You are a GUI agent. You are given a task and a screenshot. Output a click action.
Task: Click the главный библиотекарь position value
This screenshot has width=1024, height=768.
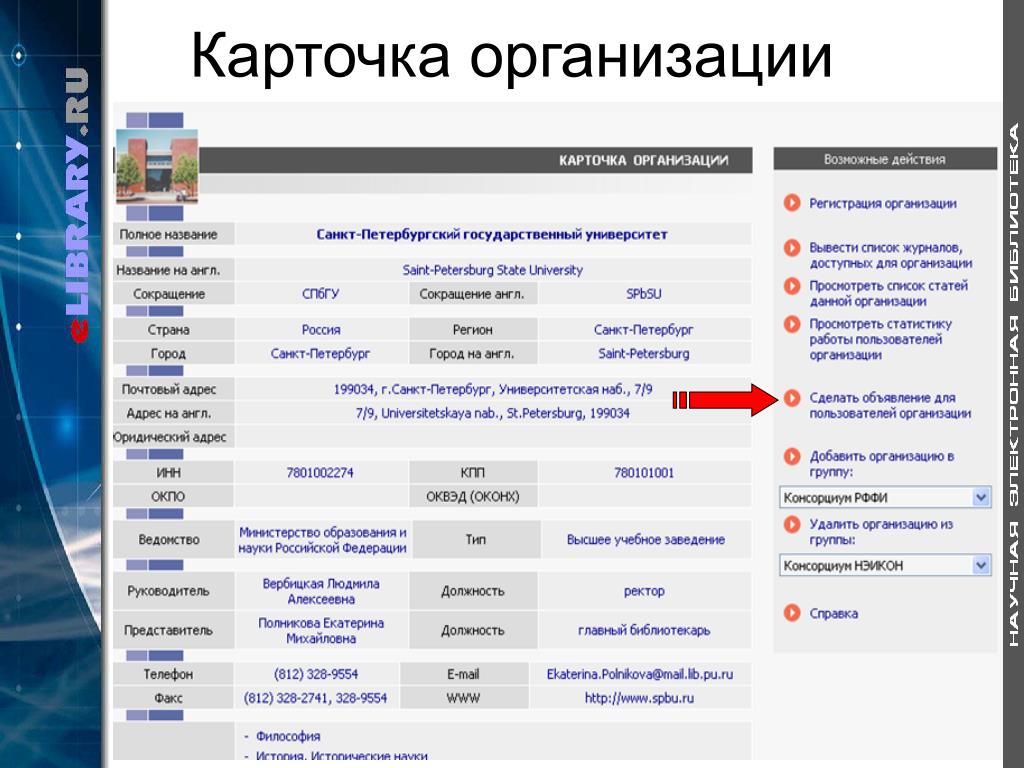(643, 630)
